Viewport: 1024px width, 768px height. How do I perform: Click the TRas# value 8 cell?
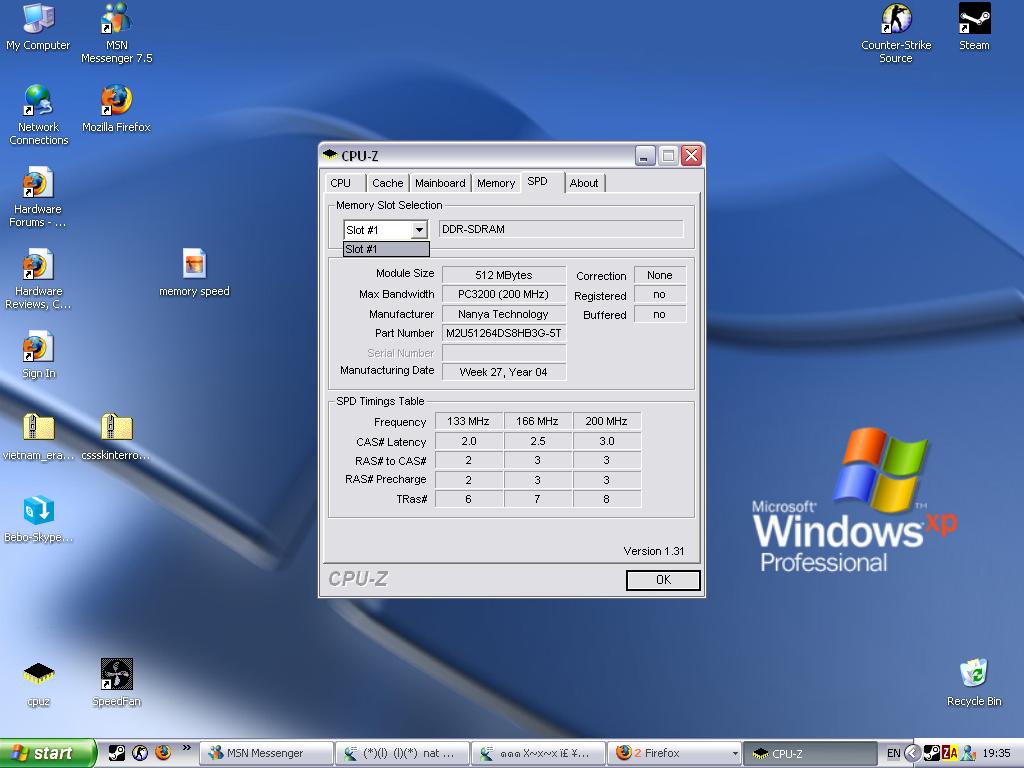[x=607, y=499]
